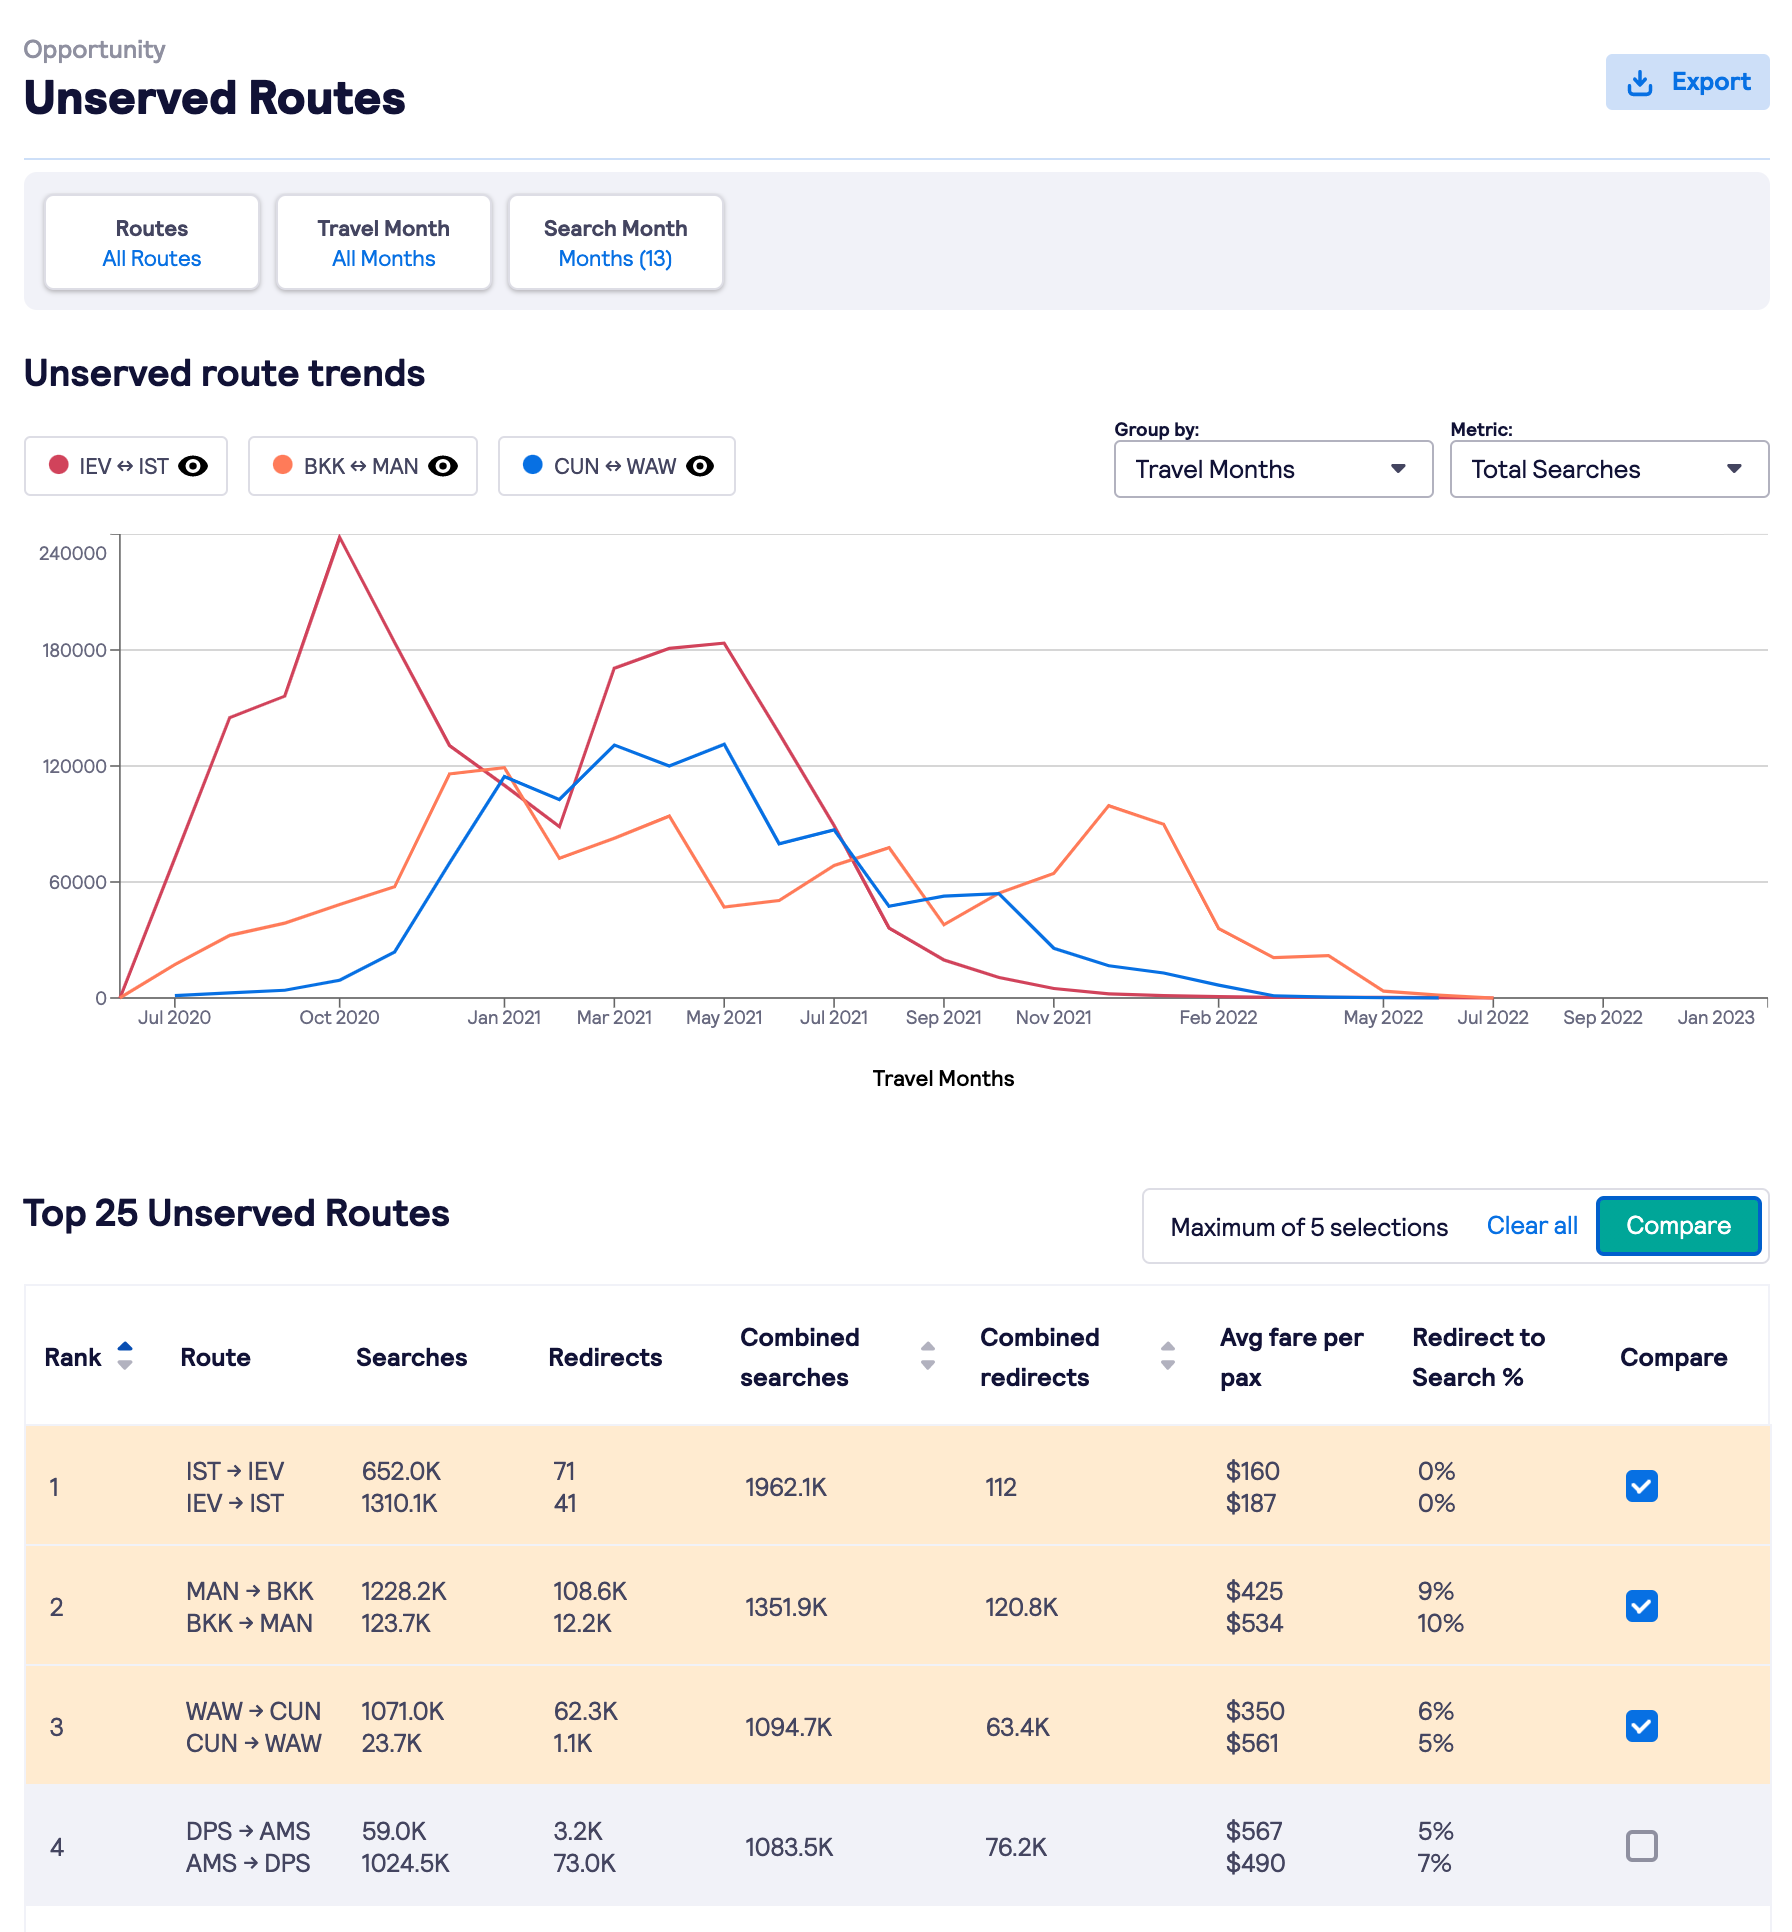1792x1932 pixels.
Task: Click the blue CUN ⇔ WAW color dot
Action: click(x=533, y=465)
